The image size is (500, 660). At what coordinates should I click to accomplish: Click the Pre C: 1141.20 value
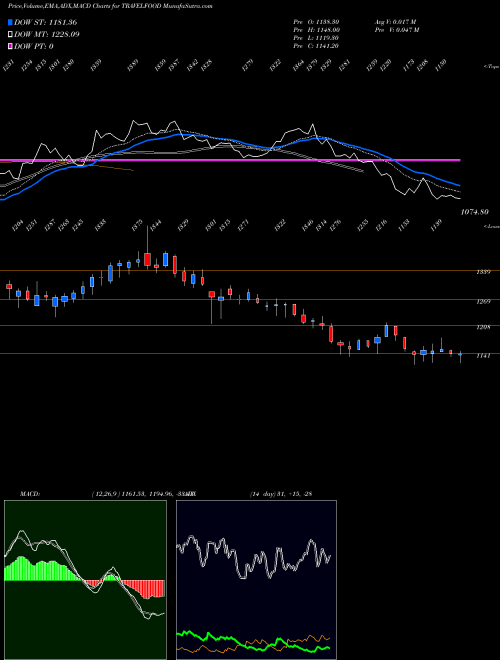[316, 46]
